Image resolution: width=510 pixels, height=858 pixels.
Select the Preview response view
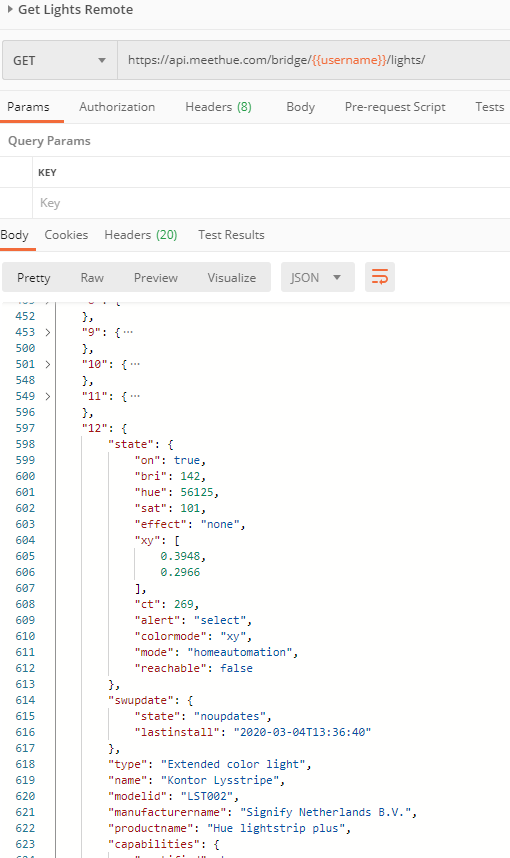click(156, 277)
